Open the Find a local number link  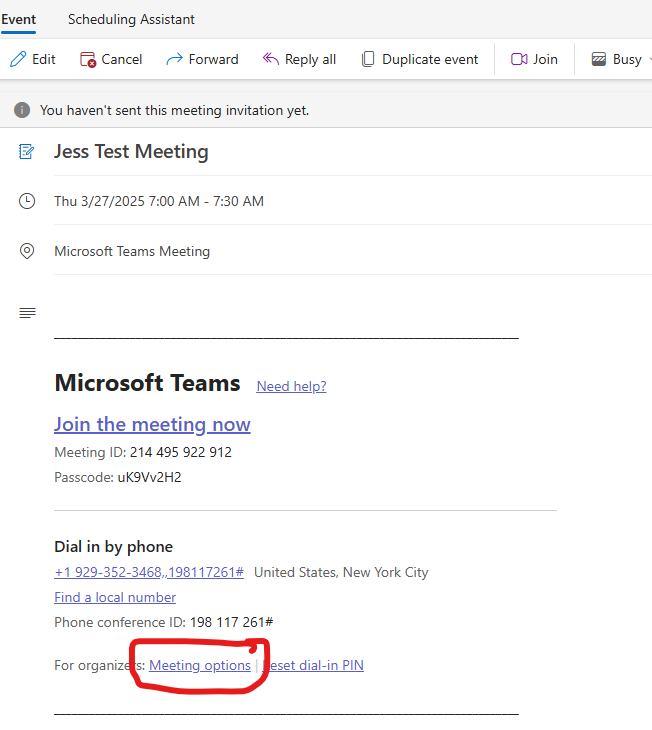(x=115, y=597)
